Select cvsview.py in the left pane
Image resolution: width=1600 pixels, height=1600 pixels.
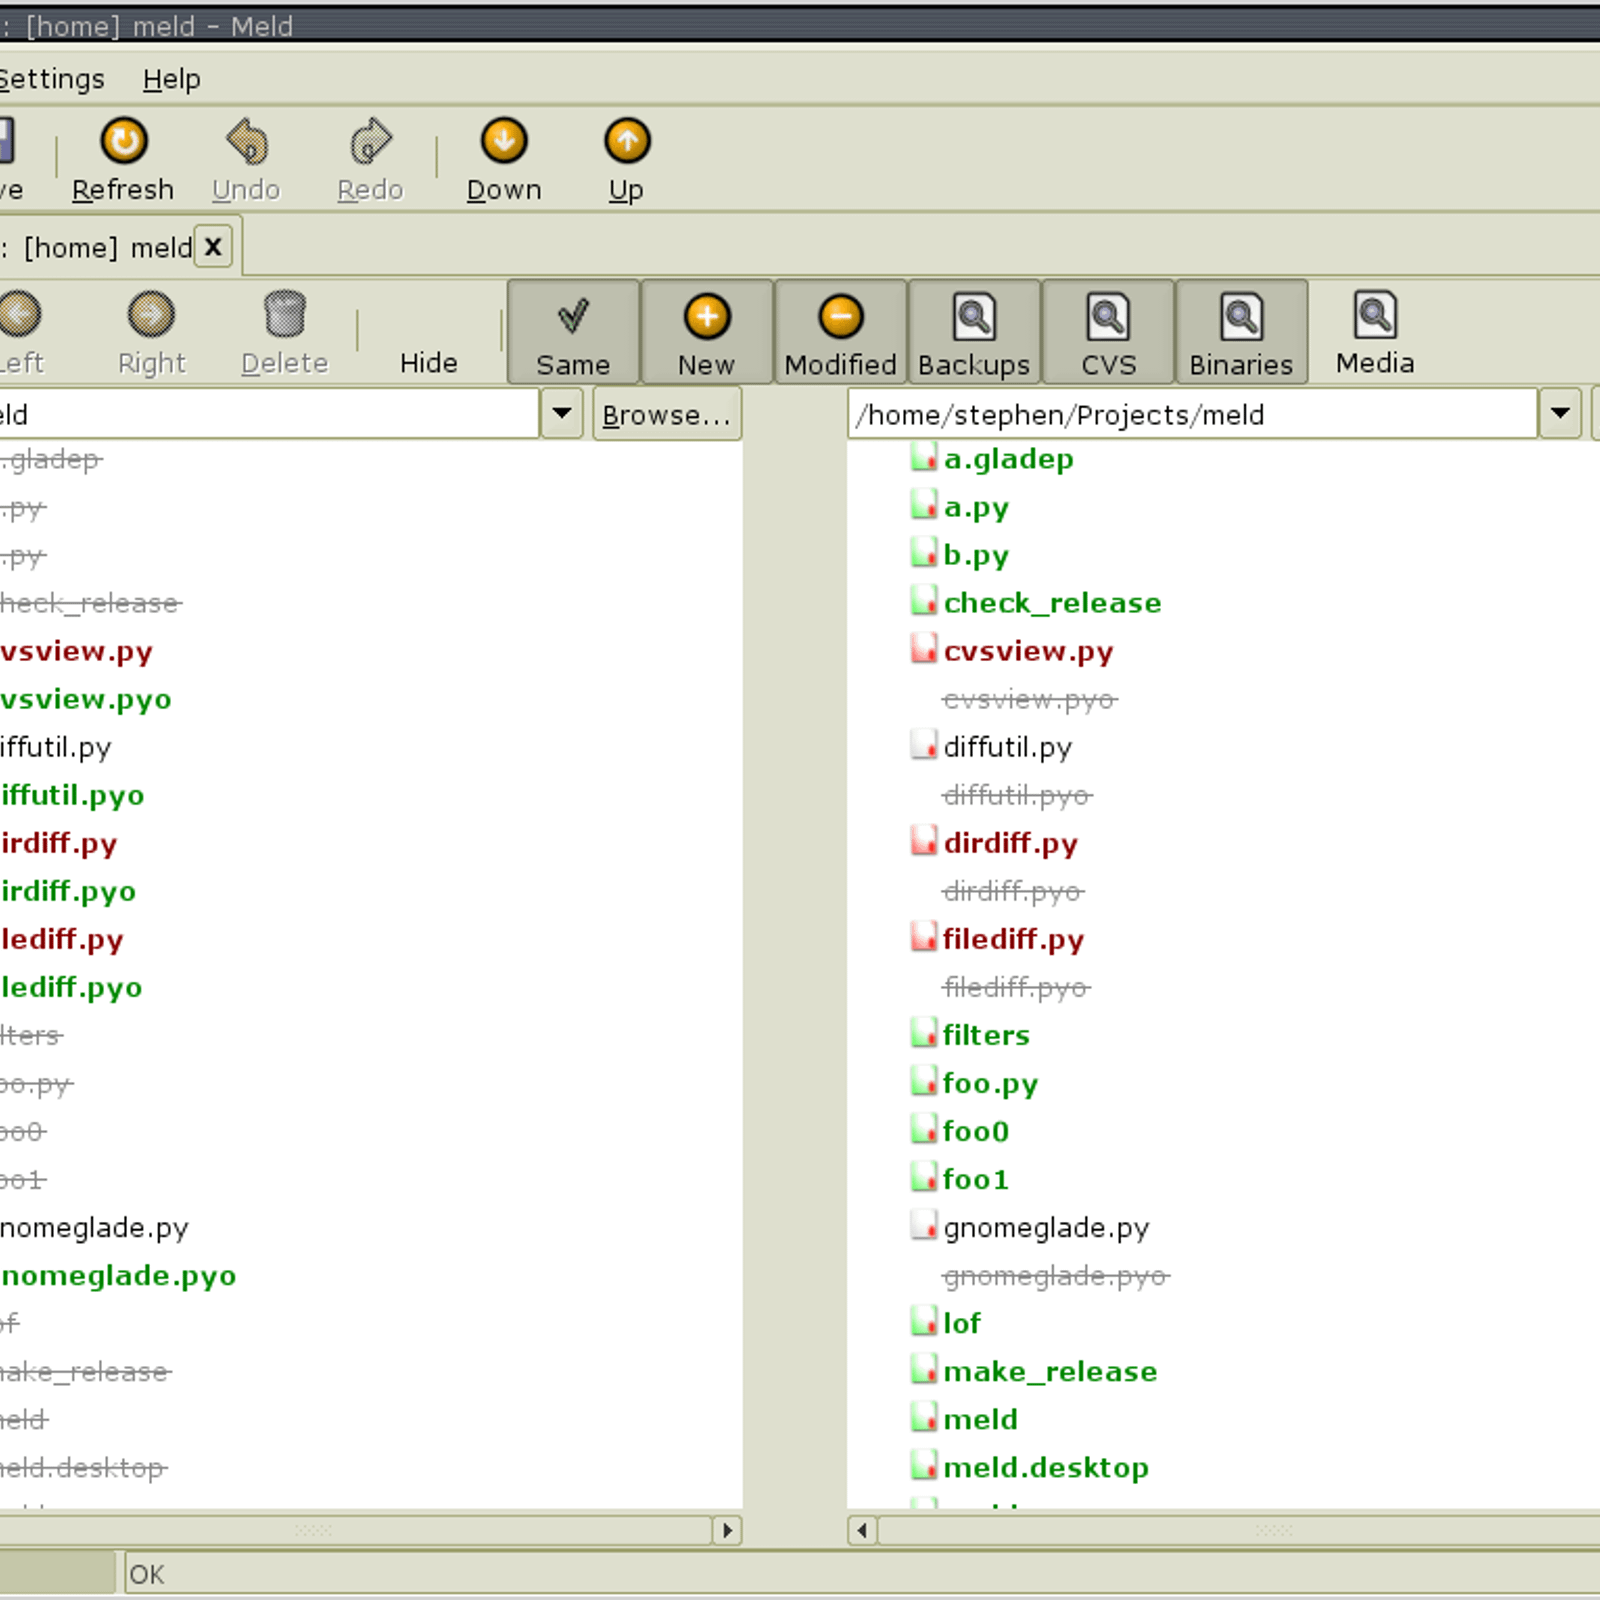[77, 651]
